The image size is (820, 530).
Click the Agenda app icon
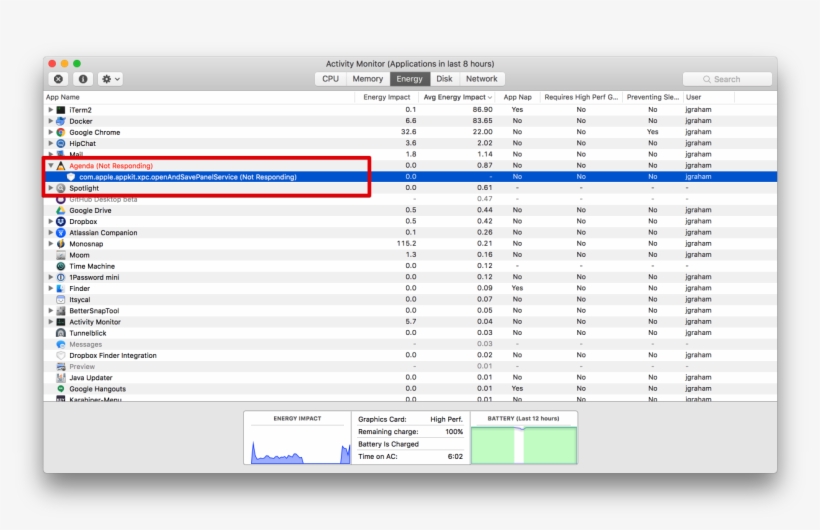click(61, 166)
